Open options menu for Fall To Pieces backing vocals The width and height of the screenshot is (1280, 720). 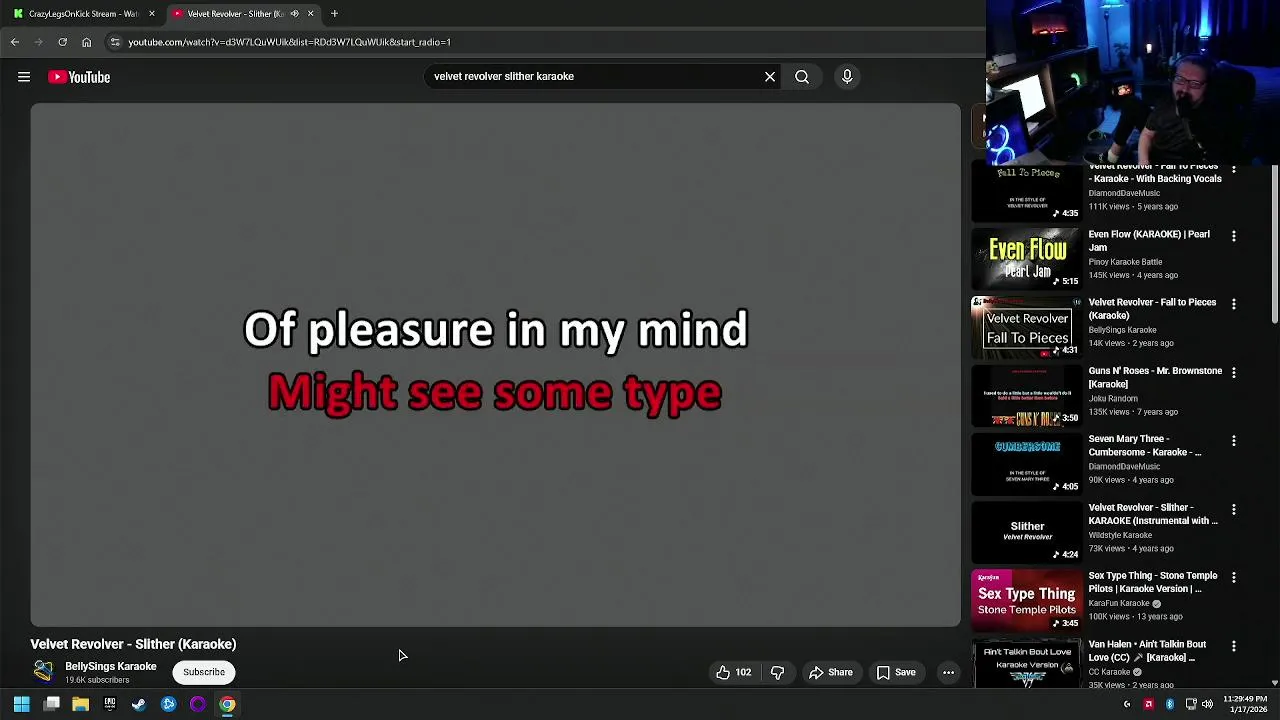[x=1234, y=170]
